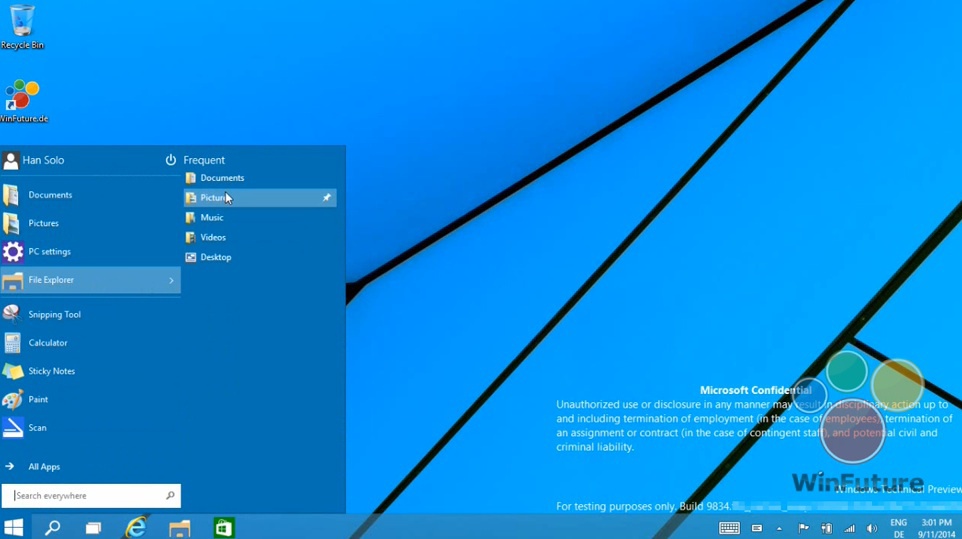Open Sticky Notes

[90, 371]
